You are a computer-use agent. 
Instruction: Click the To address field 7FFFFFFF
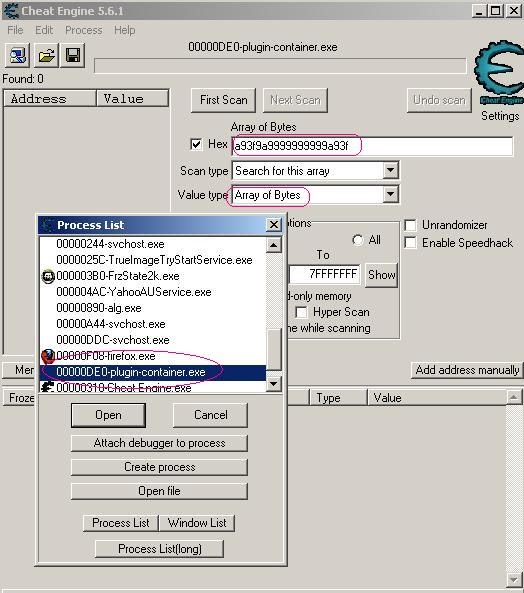(325, 274)
